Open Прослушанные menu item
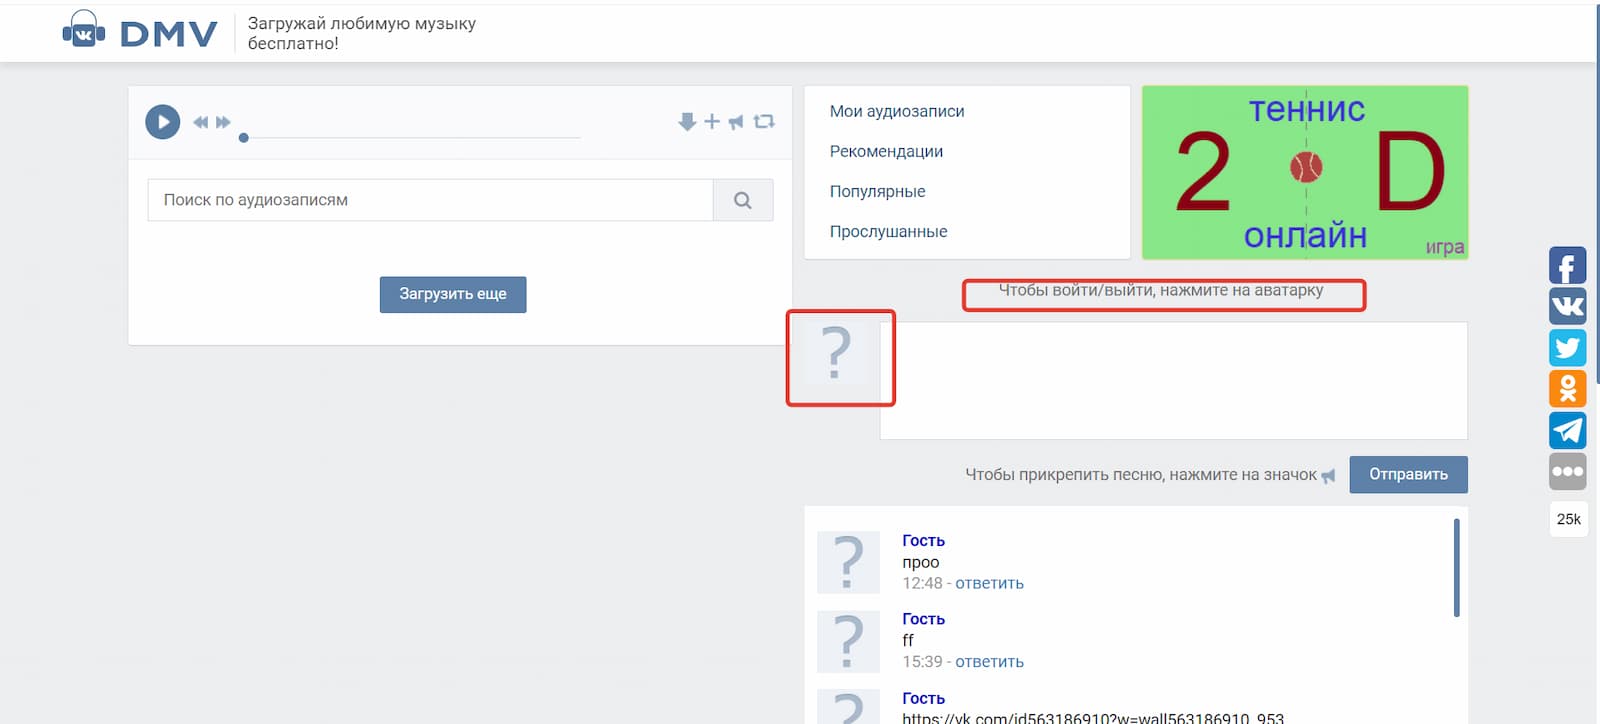This screenshot has width=1600, height=724. 888,231
